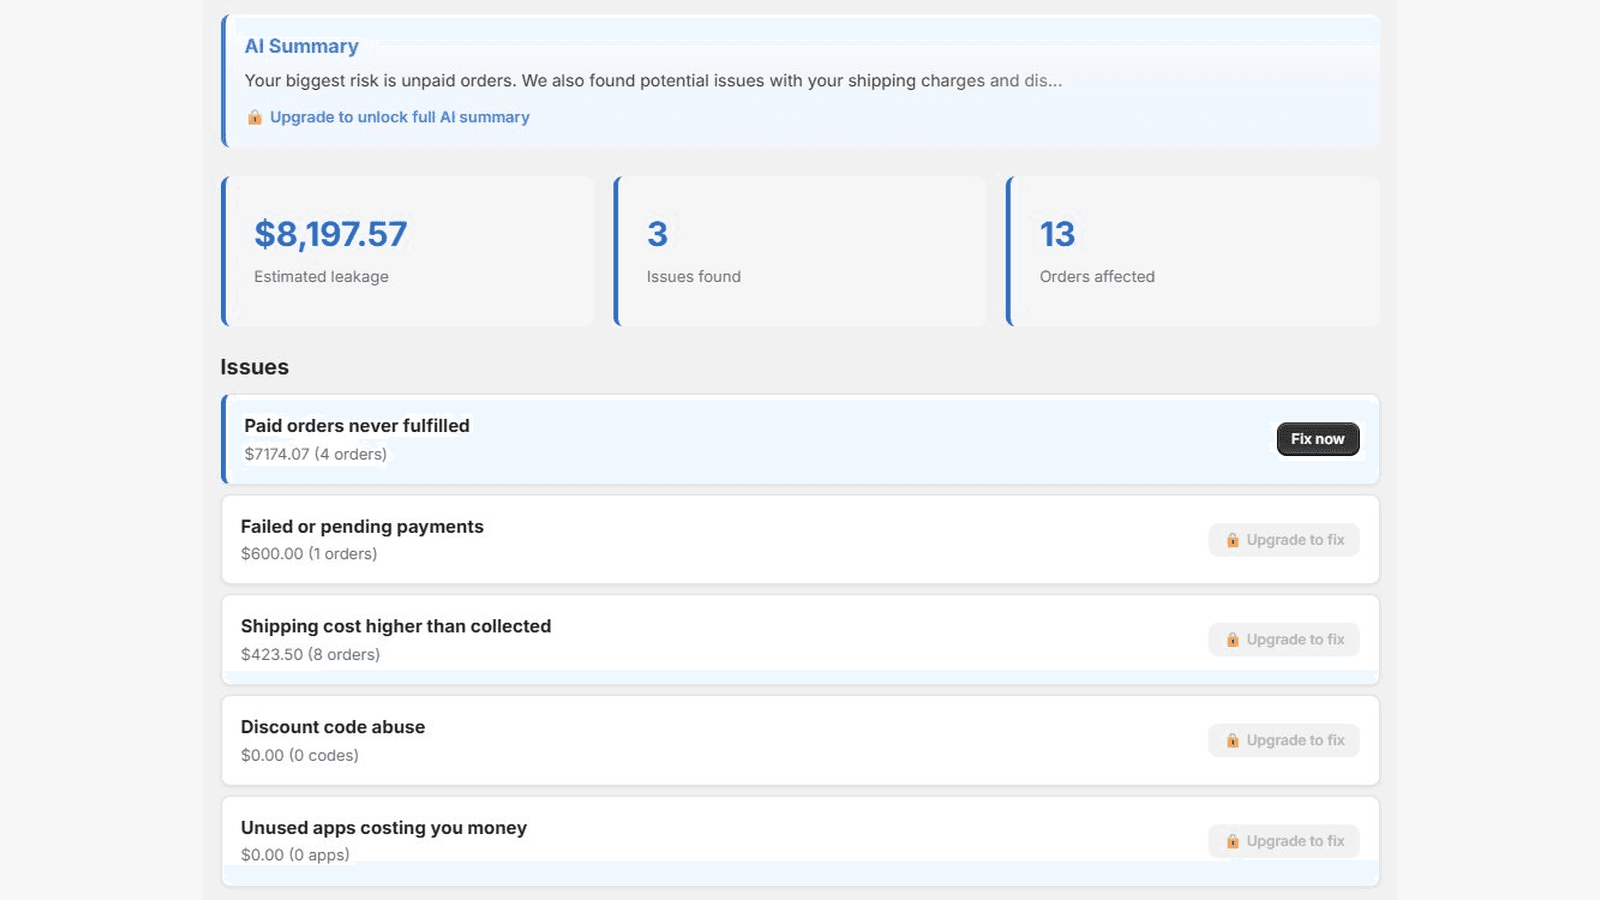Click the $8,197.57 estimated leakage value
This screenshot has height=900, width=1600.
click(330, 234)
